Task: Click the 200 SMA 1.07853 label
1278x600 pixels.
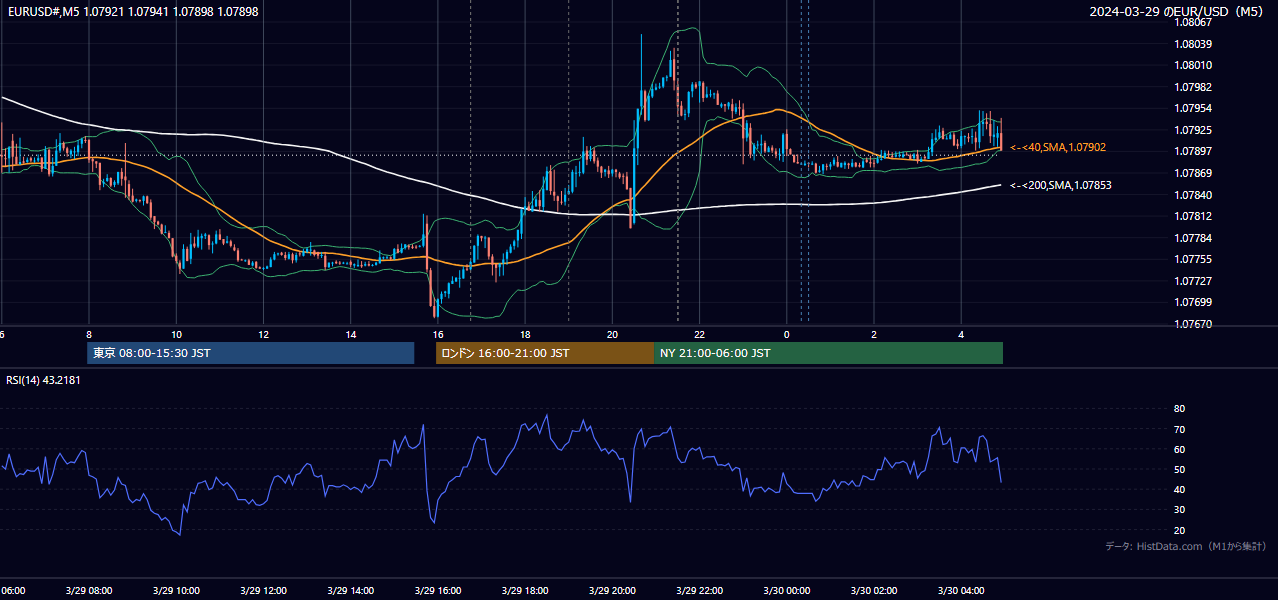Action: pyautogui.click(x=1060, y=186)
